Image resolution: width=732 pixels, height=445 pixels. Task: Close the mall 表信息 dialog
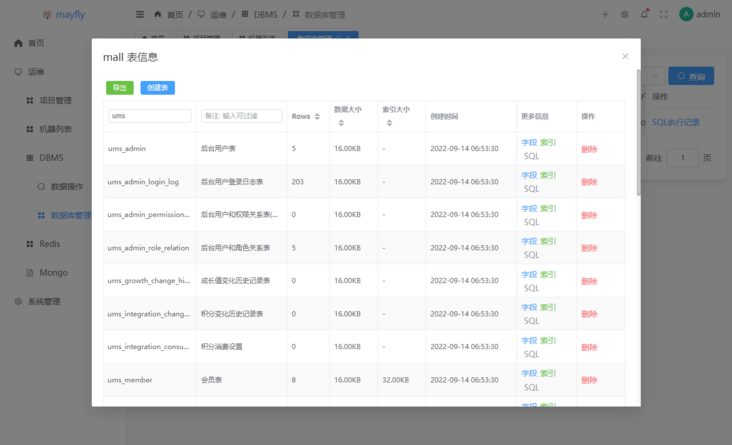[625, 57]
